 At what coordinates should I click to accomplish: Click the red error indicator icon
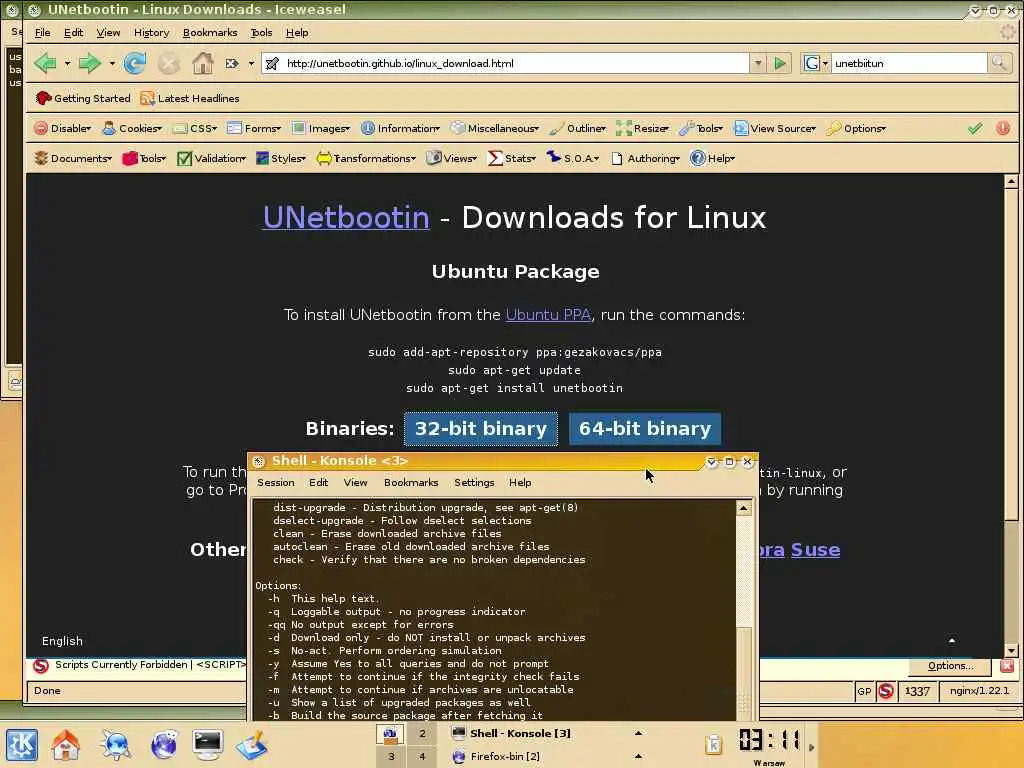(1003, 128)
